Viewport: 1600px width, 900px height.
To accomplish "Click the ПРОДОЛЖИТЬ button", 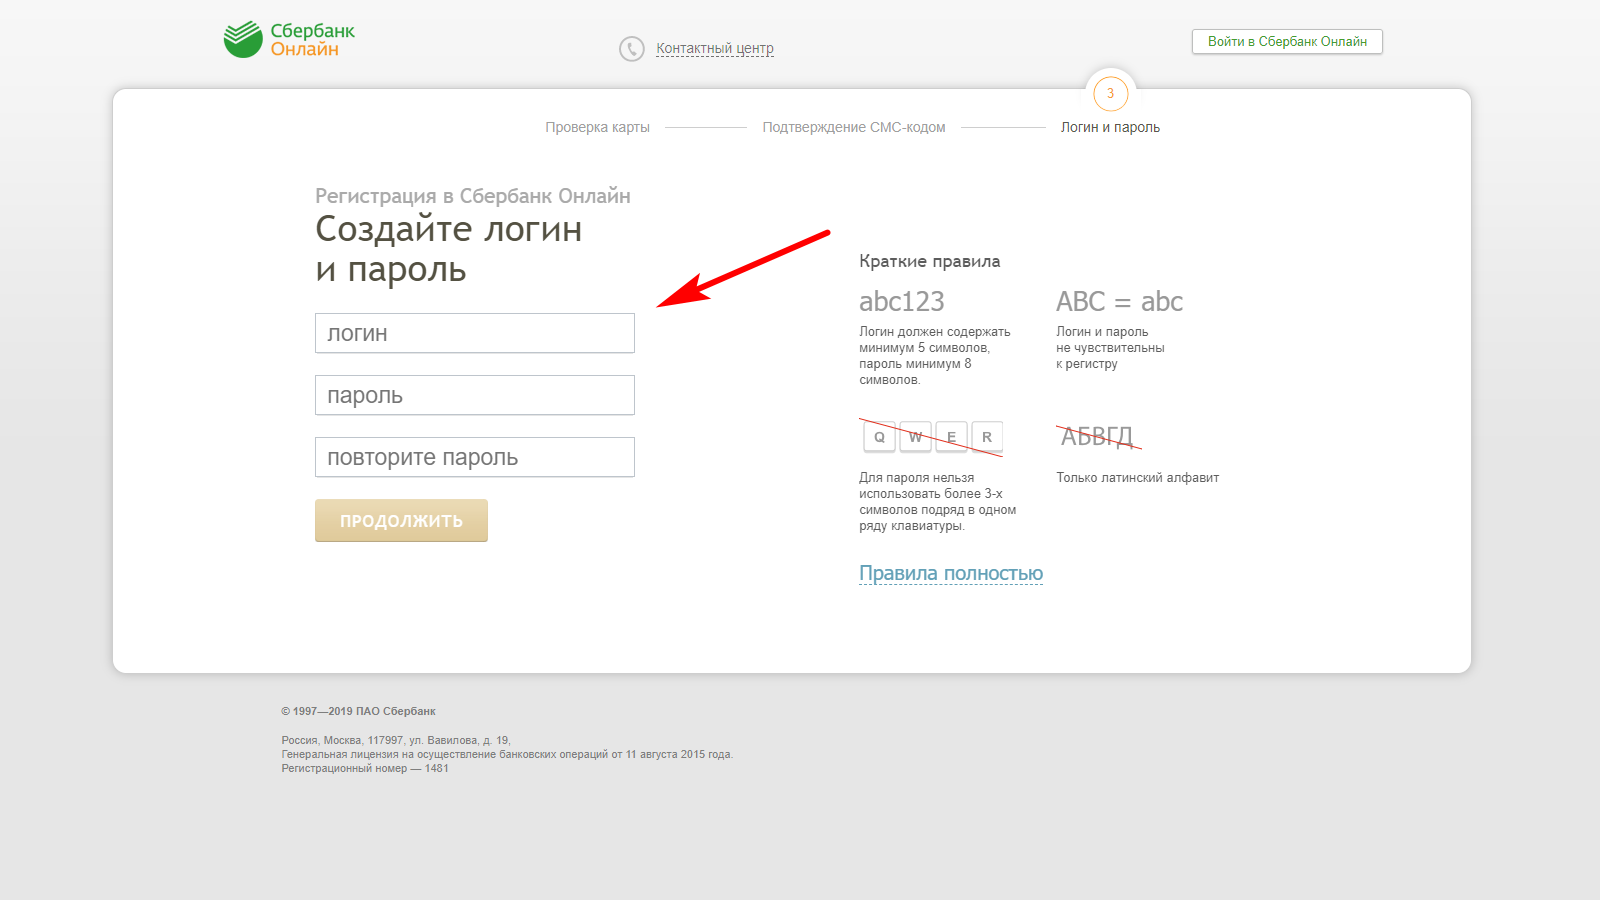I will tap(401, 520).
